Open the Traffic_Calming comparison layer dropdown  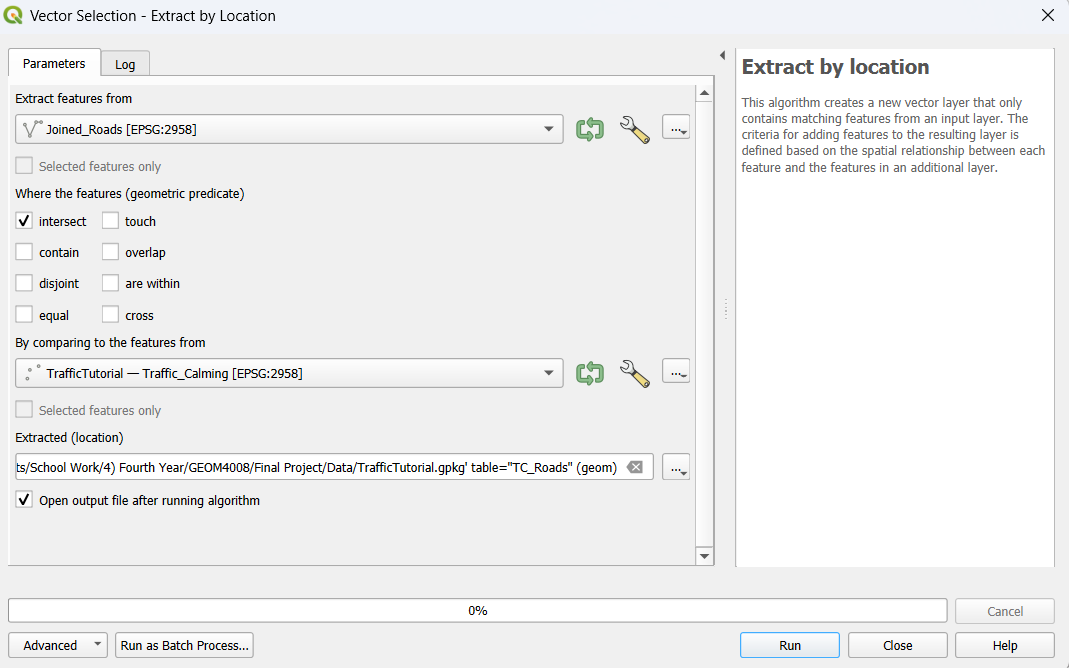(548, 373)
